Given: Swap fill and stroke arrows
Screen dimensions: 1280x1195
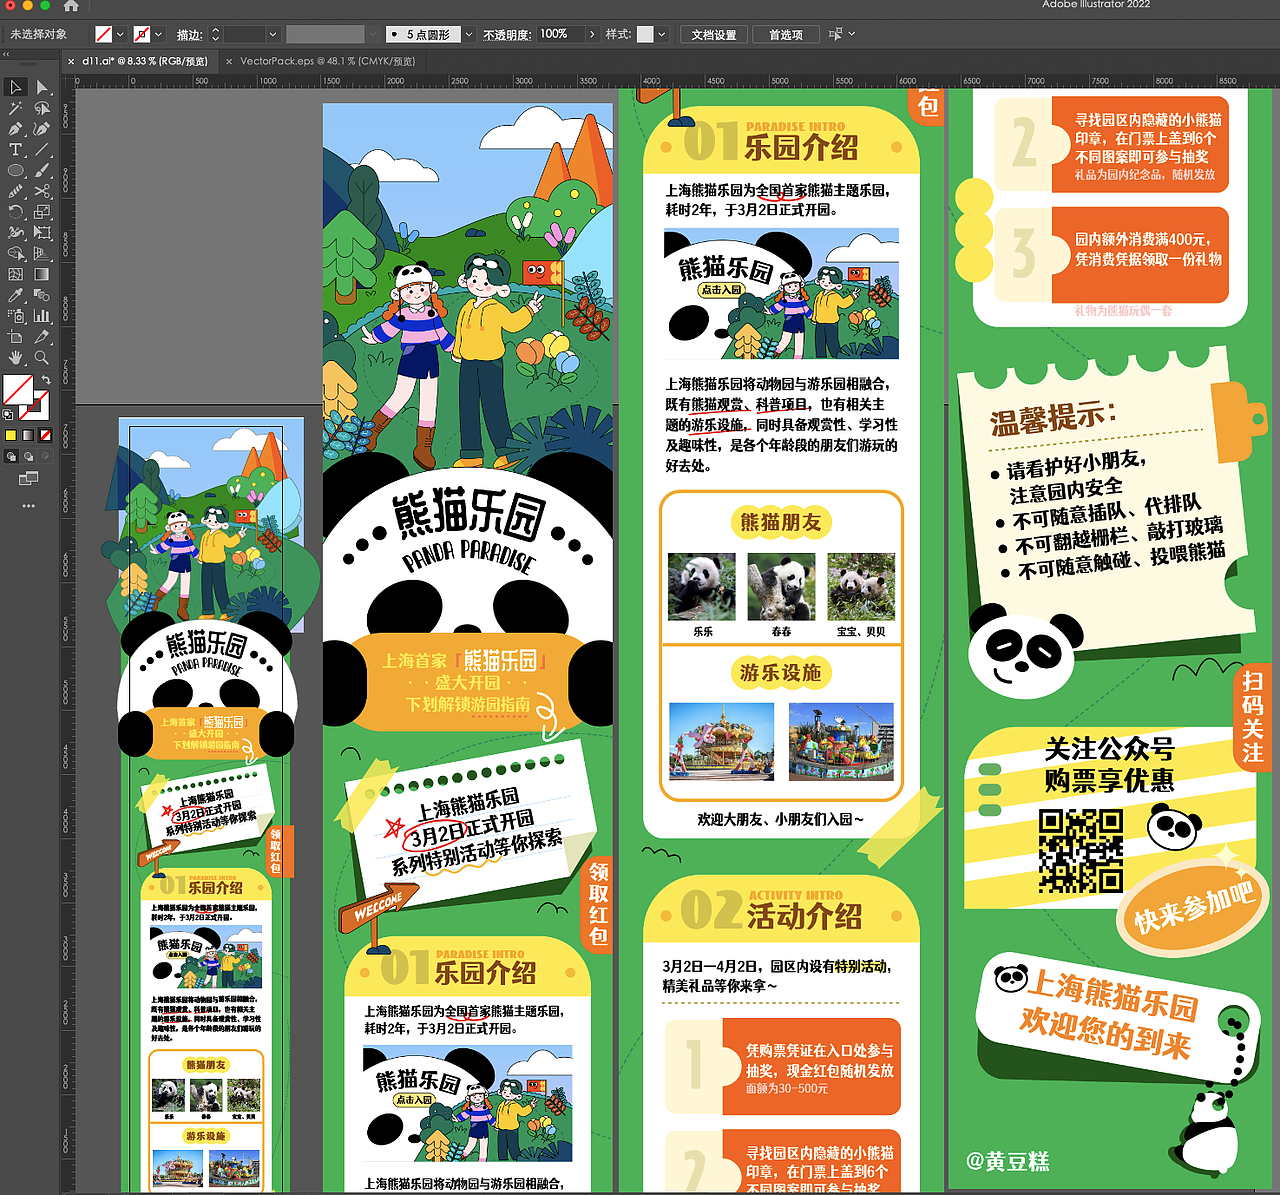Looking at the screenshot, I should click(46, 380).
